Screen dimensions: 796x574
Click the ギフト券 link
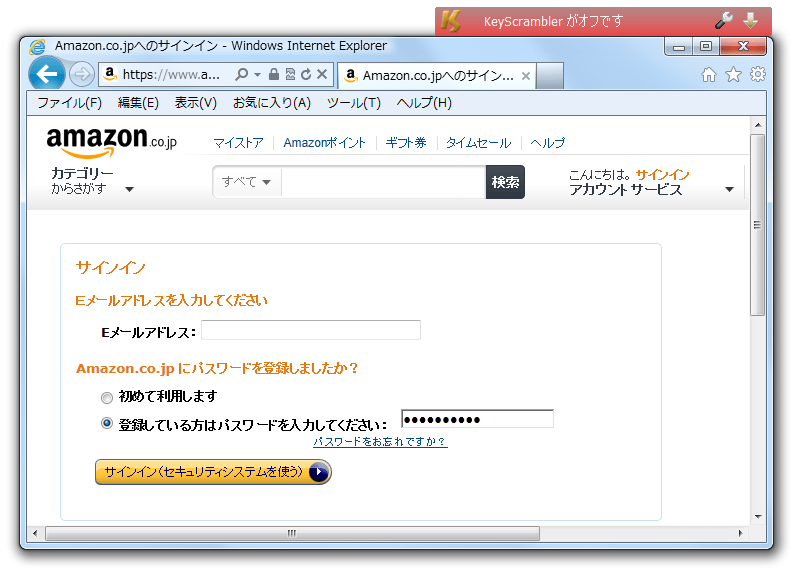pyautogui.click(x=406, y=143)
